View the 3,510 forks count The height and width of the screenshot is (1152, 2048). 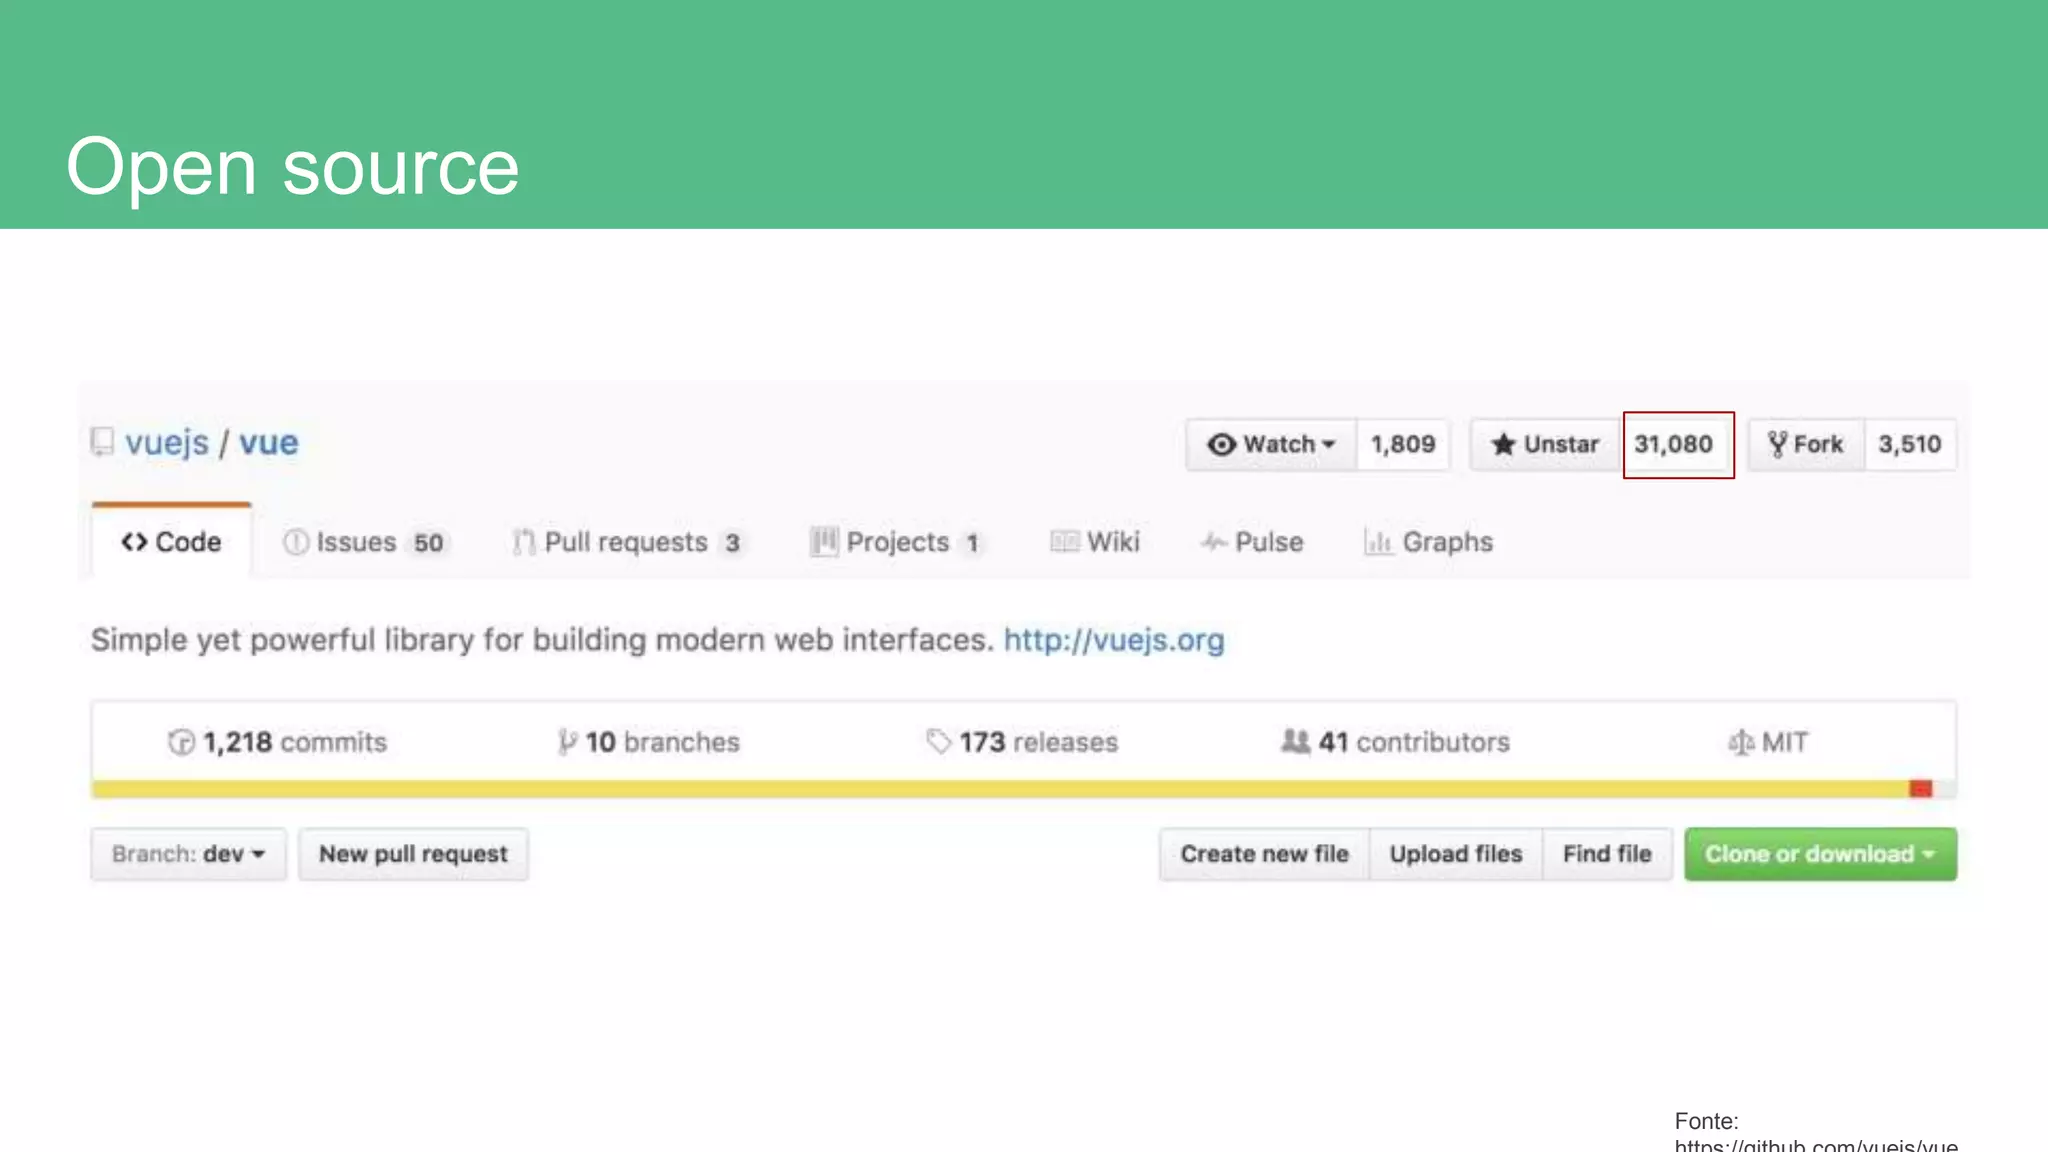(1910, 444)
